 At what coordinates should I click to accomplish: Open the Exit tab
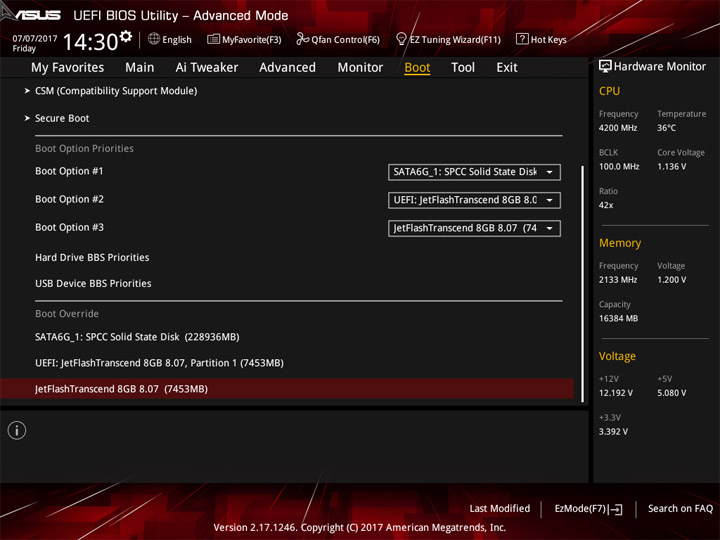click(x=507, y=68)
